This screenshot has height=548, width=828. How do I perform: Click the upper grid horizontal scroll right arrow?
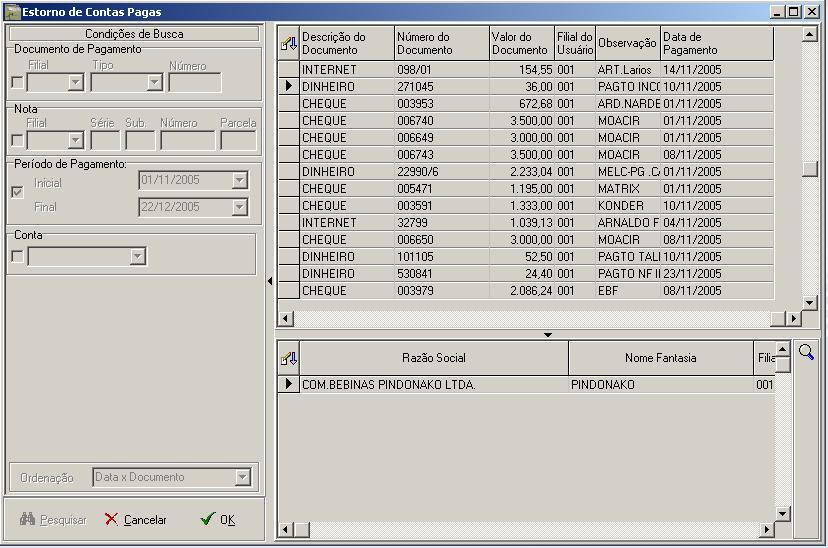pos(794,318)
